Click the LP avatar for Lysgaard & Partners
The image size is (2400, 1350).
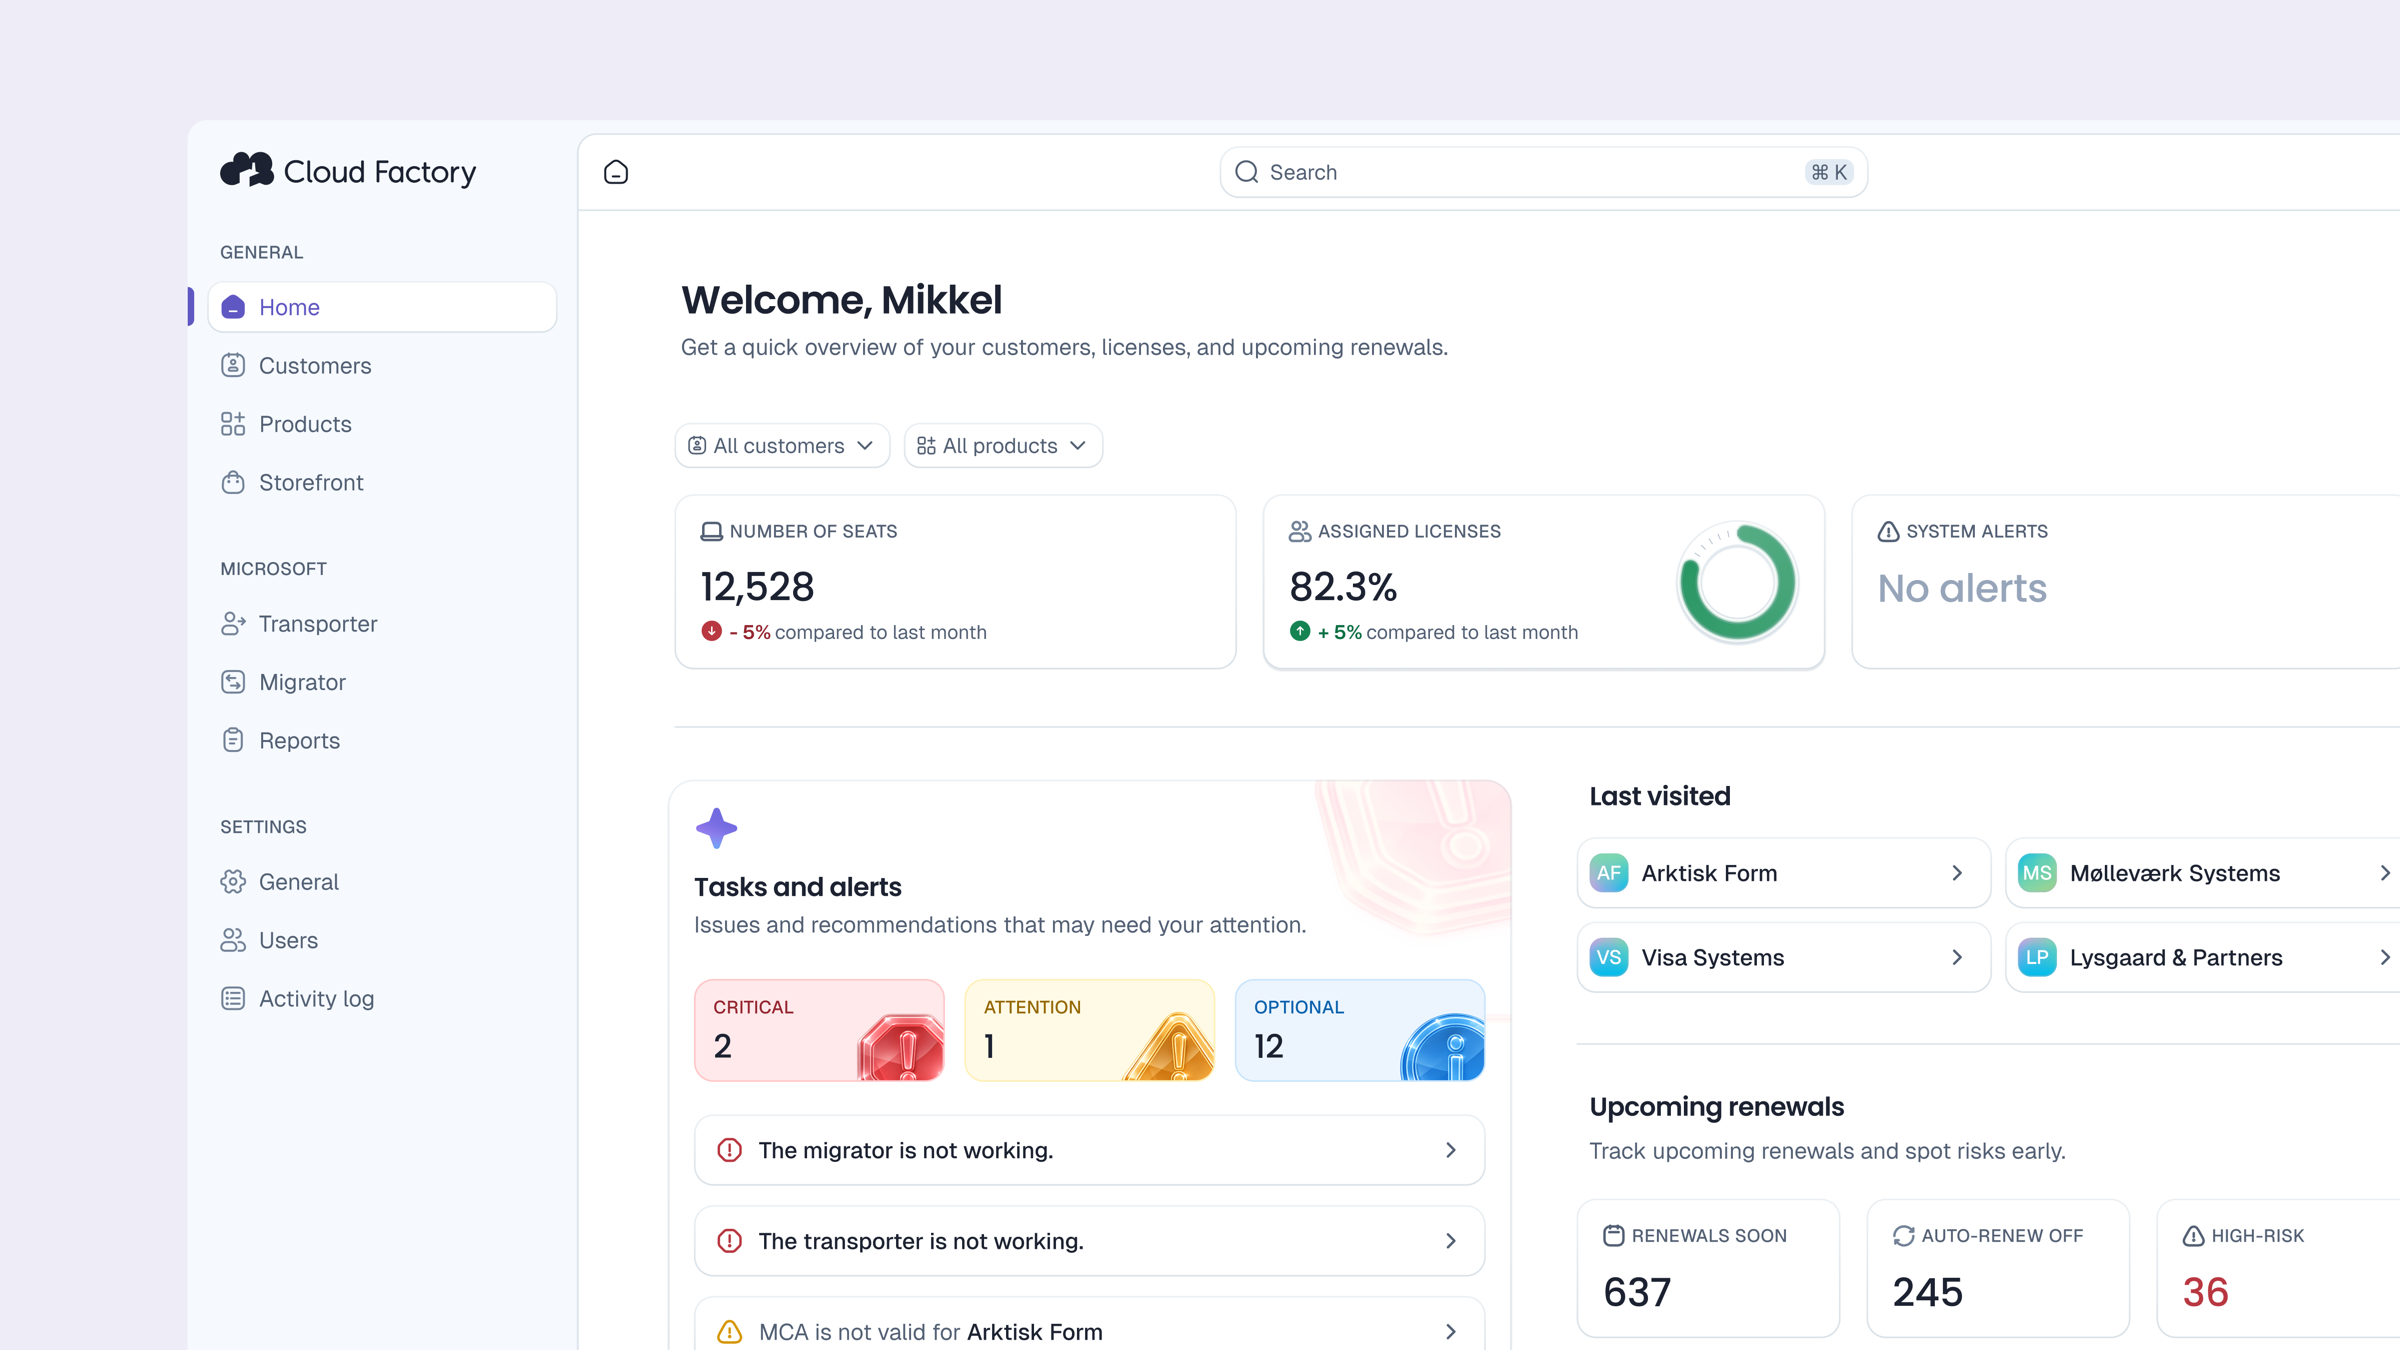click(2036, 957)
